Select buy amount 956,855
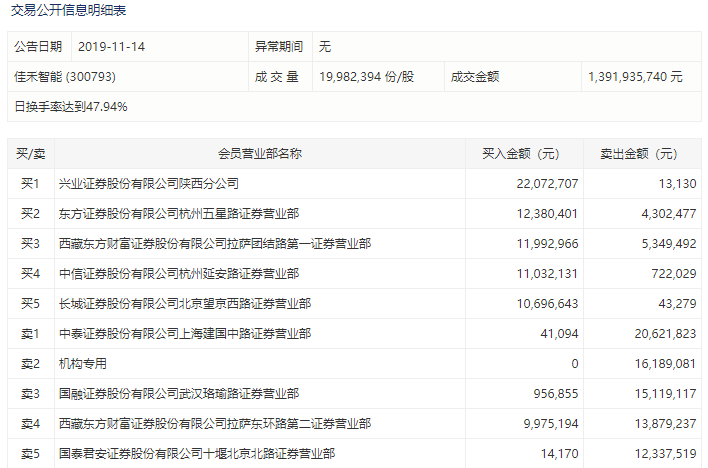 (x=556, y=394)
